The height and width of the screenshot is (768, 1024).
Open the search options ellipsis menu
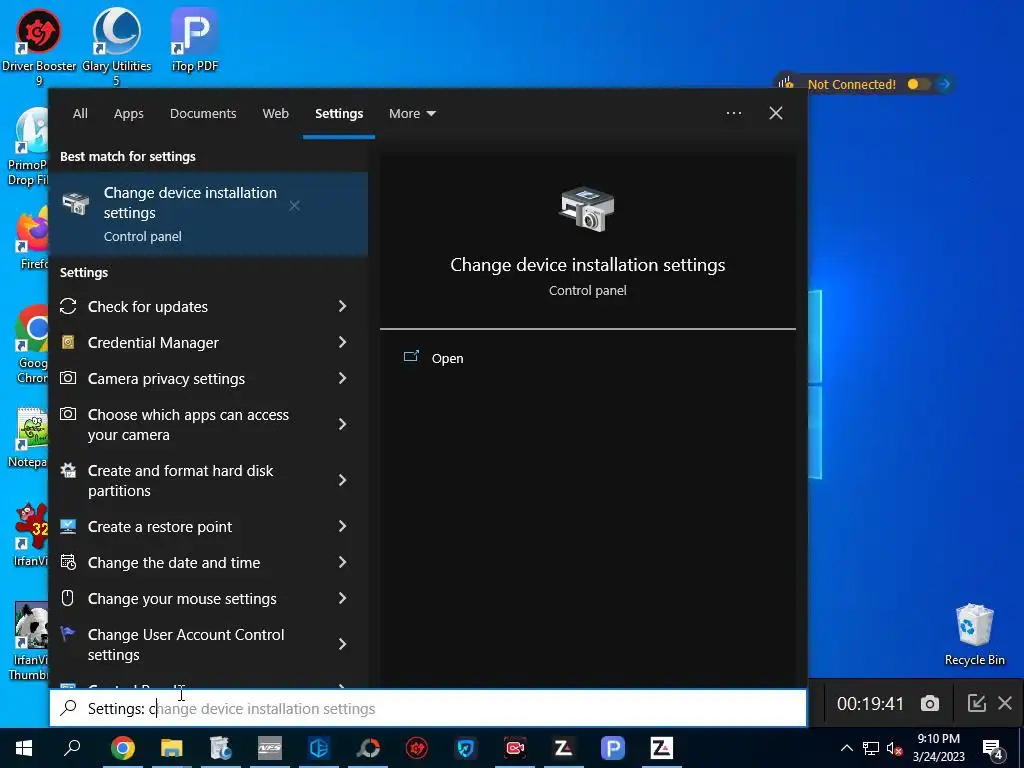(x=733, y=113)
